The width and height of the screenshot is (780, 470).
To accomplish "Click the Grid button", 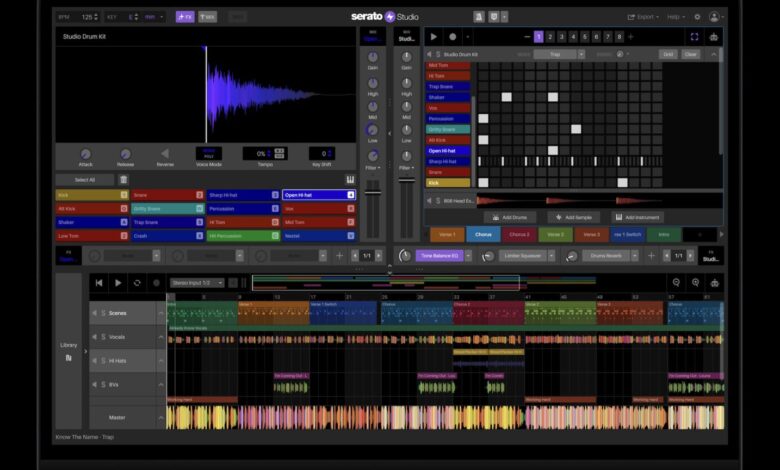I will tap(668, 54).
